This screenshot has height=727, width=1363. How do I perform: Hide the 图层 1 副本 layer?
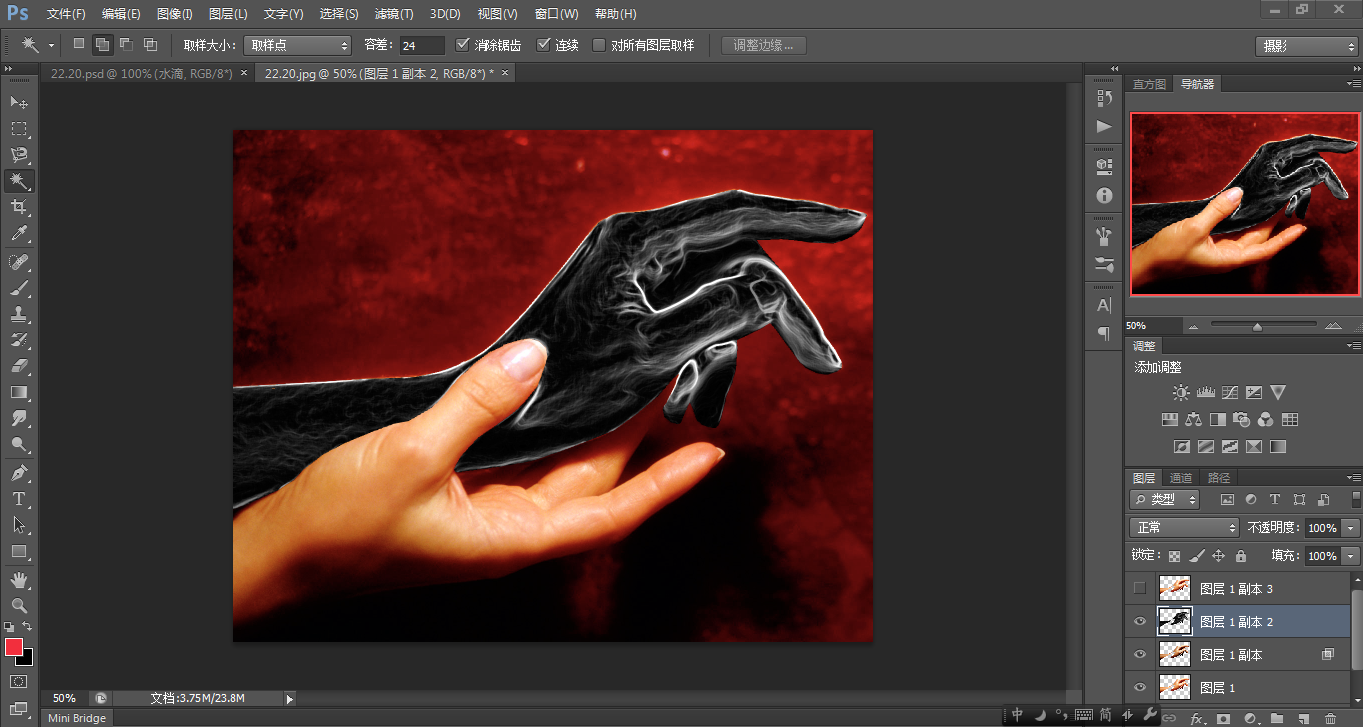1139,655
